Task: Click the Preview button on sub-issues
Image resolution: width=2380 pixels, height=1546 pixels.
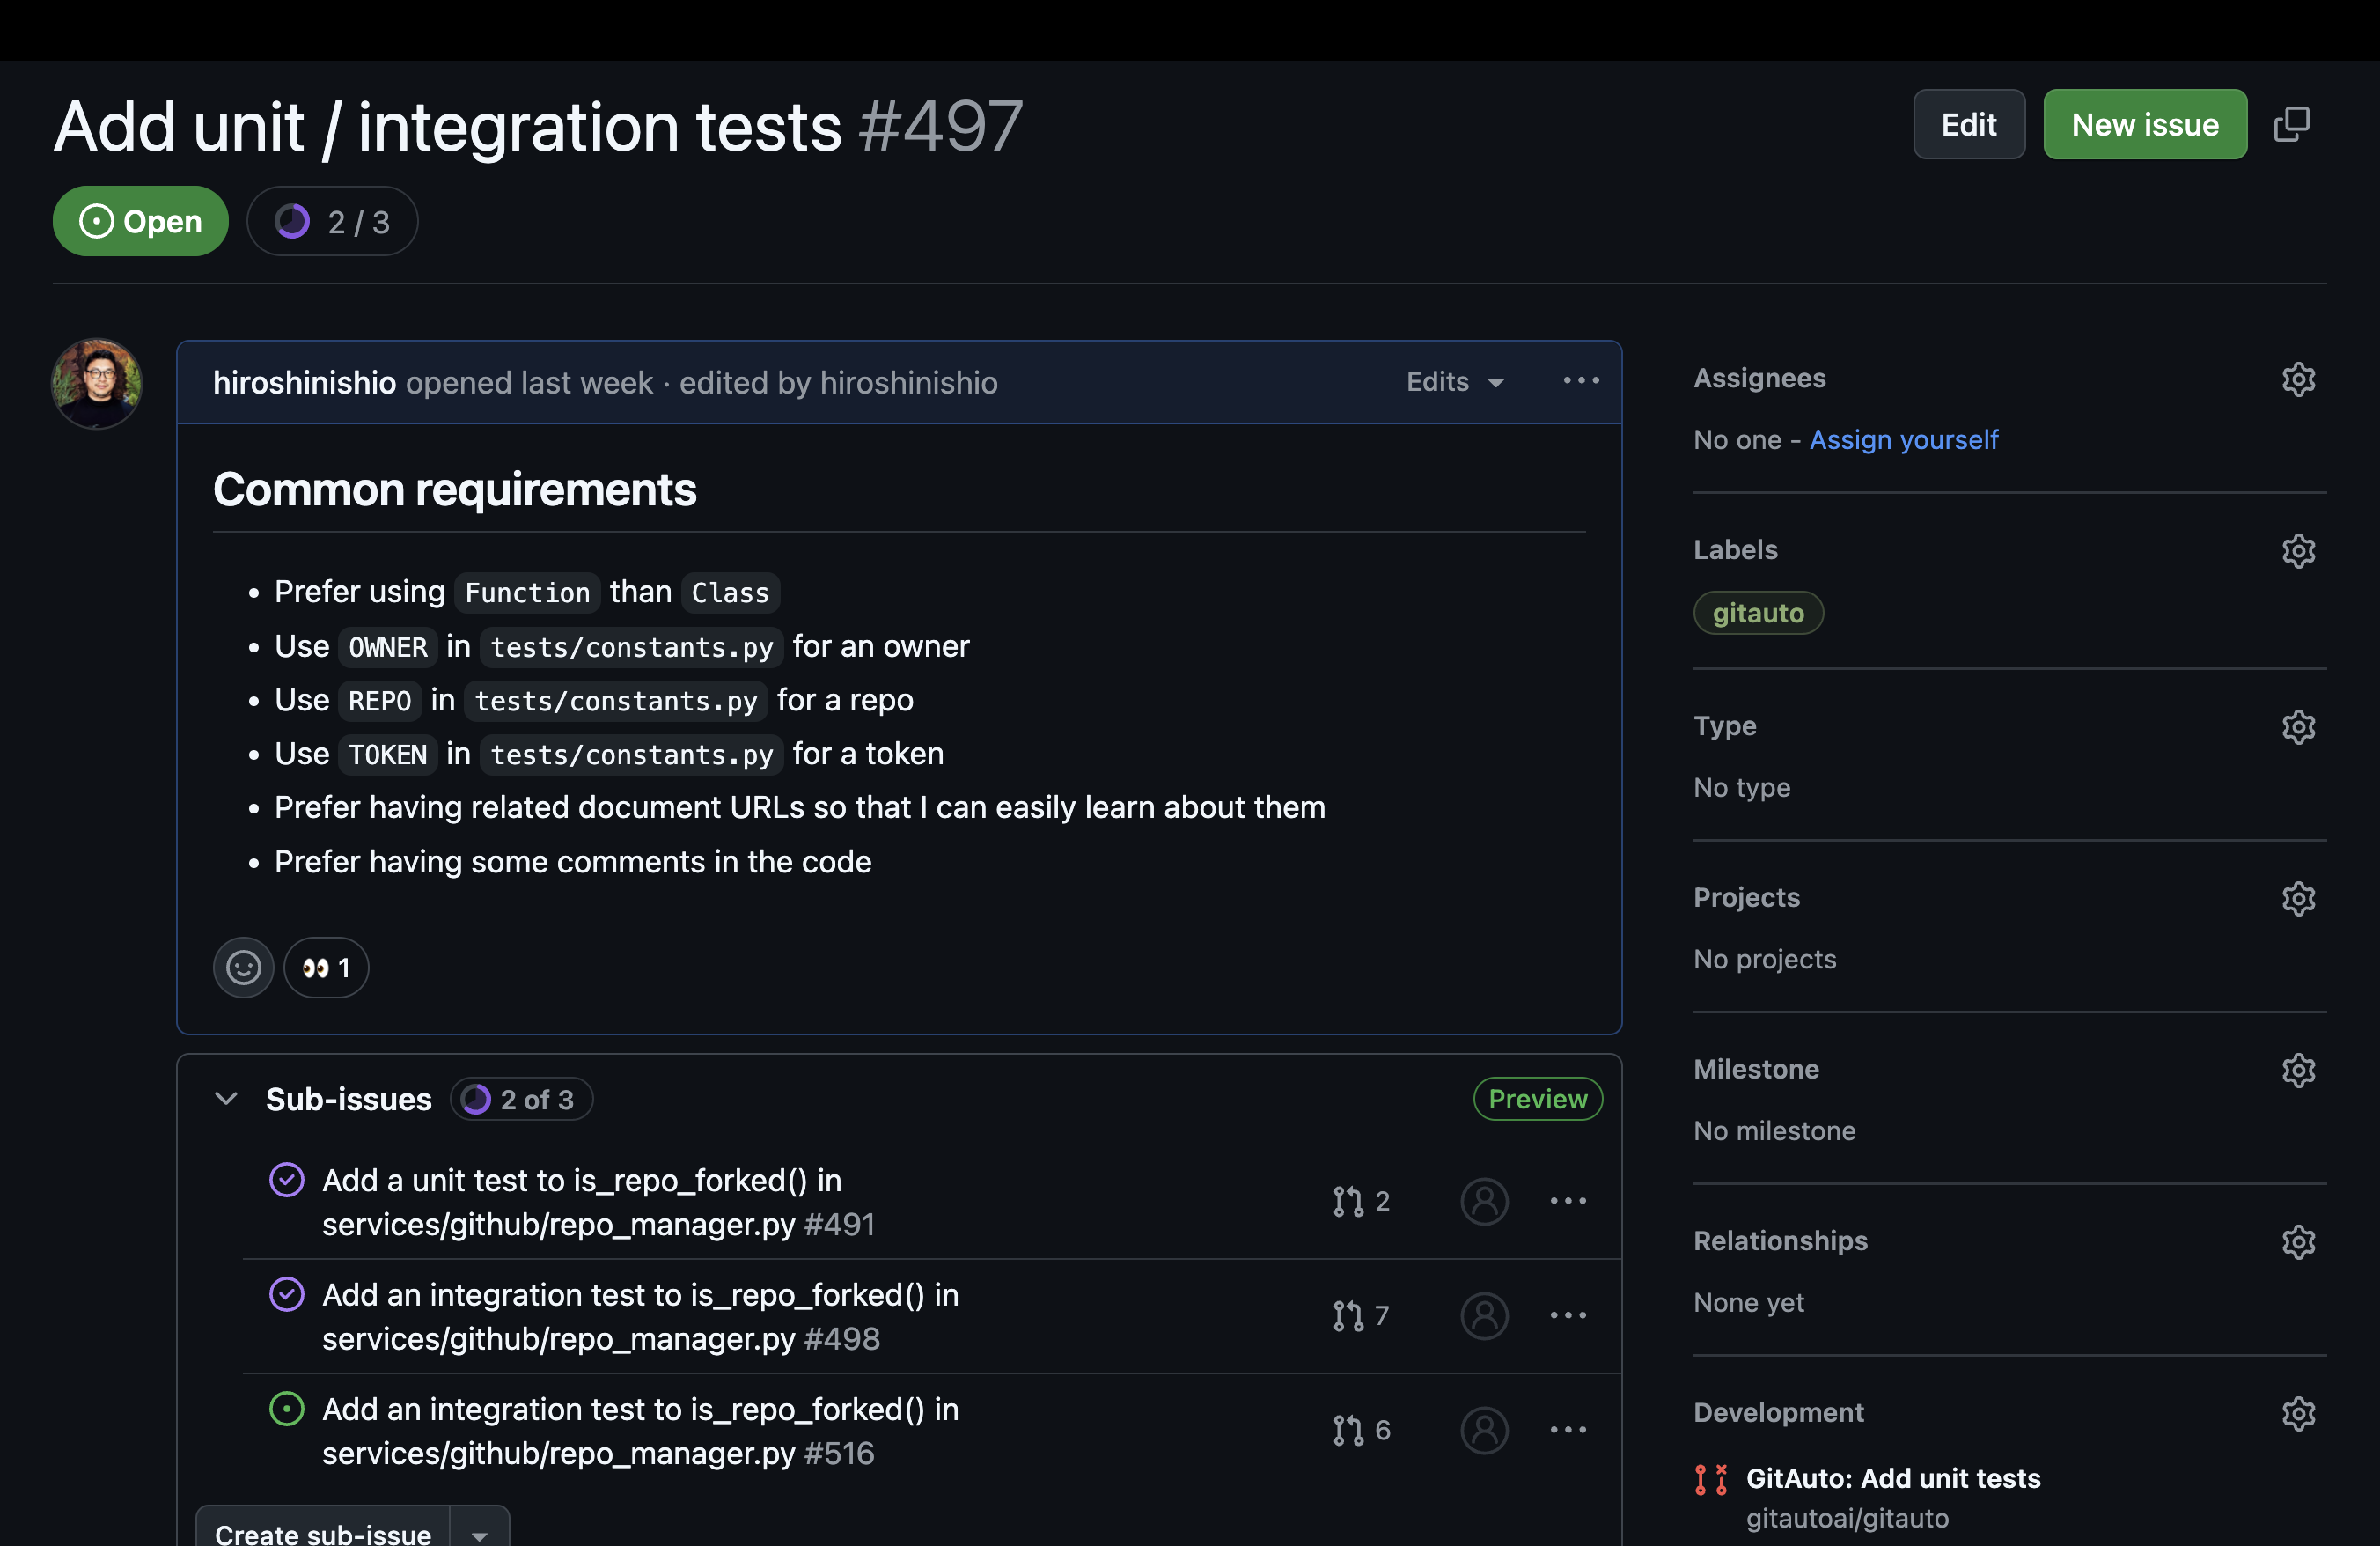Action: click(1535, 1097)
